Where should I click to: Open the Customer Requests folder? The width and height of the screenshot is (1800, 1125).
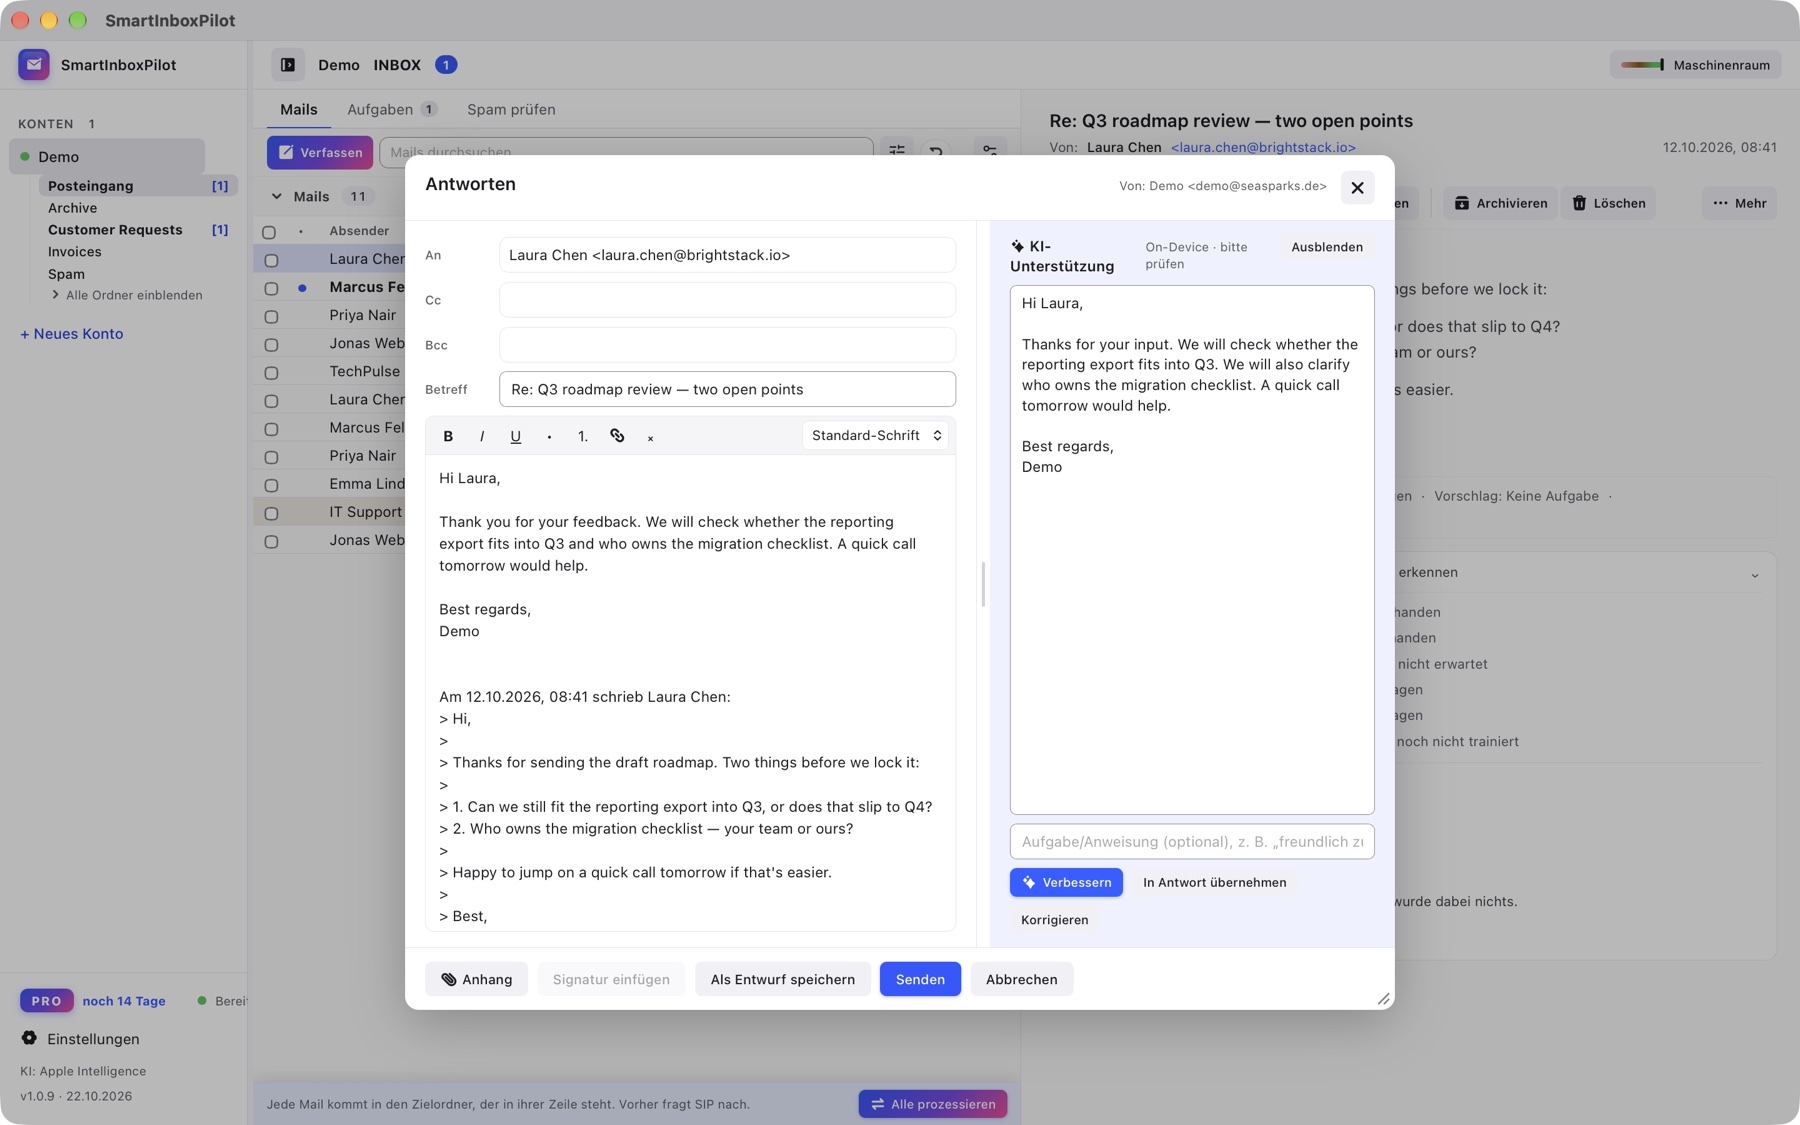point(115,230)
